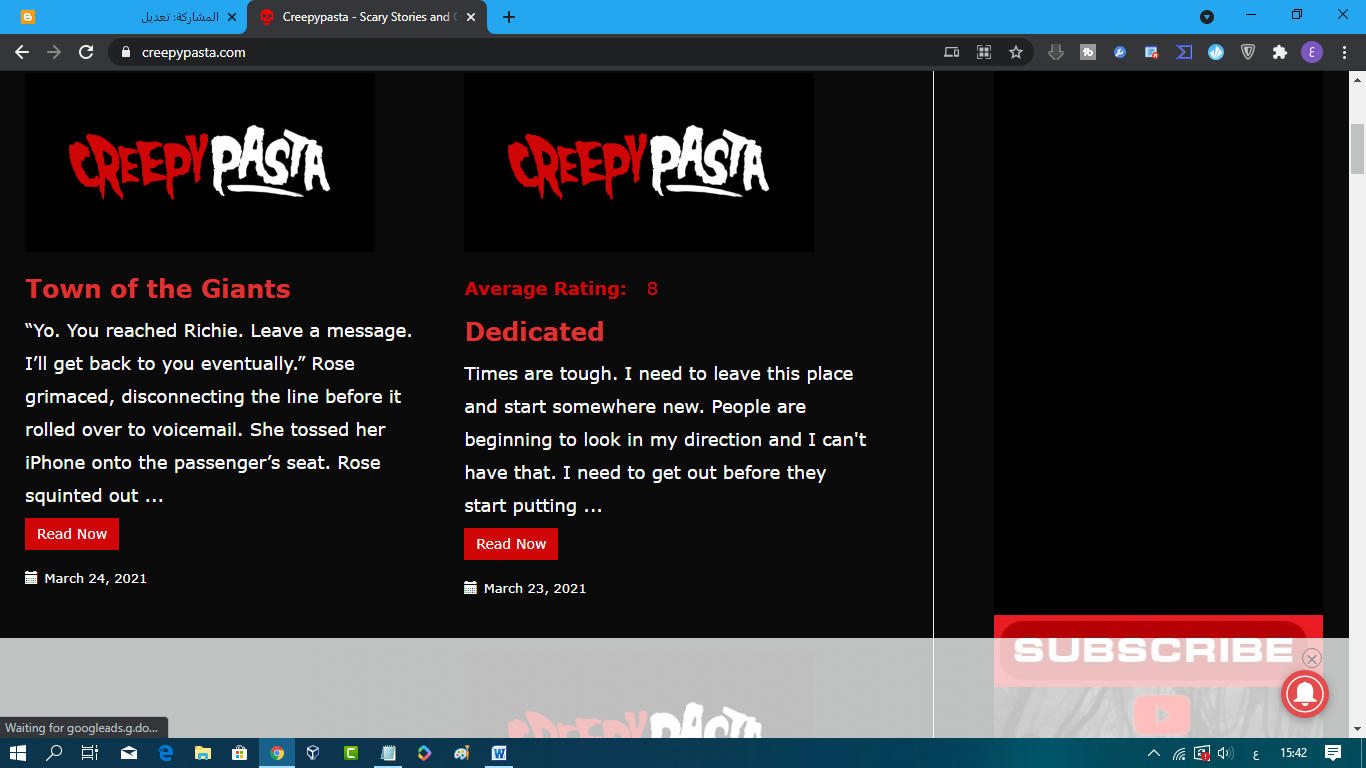Reload the creepypasta.com page
This screenshot has height=768, width=1366.
tap(86, 52)
